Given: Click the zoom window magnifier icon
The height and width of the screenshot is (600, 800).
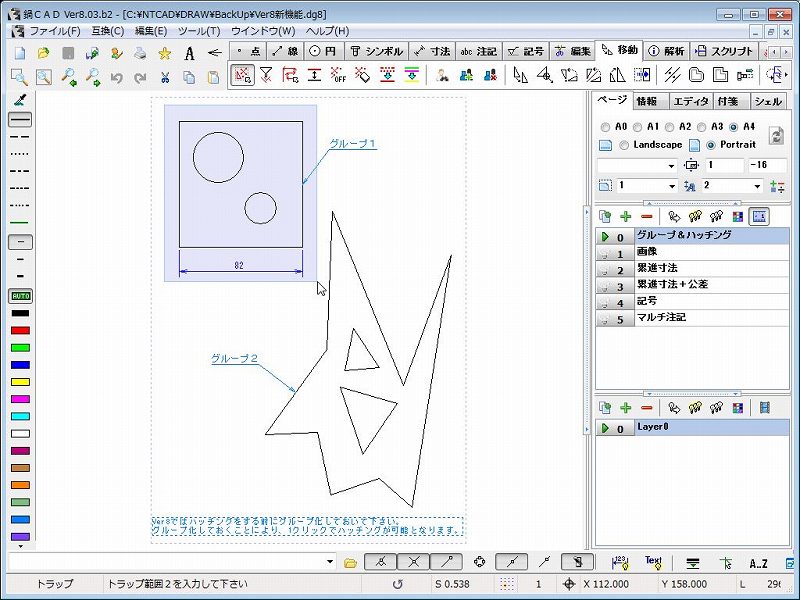Looking at the screenshot, I should 19,77.
